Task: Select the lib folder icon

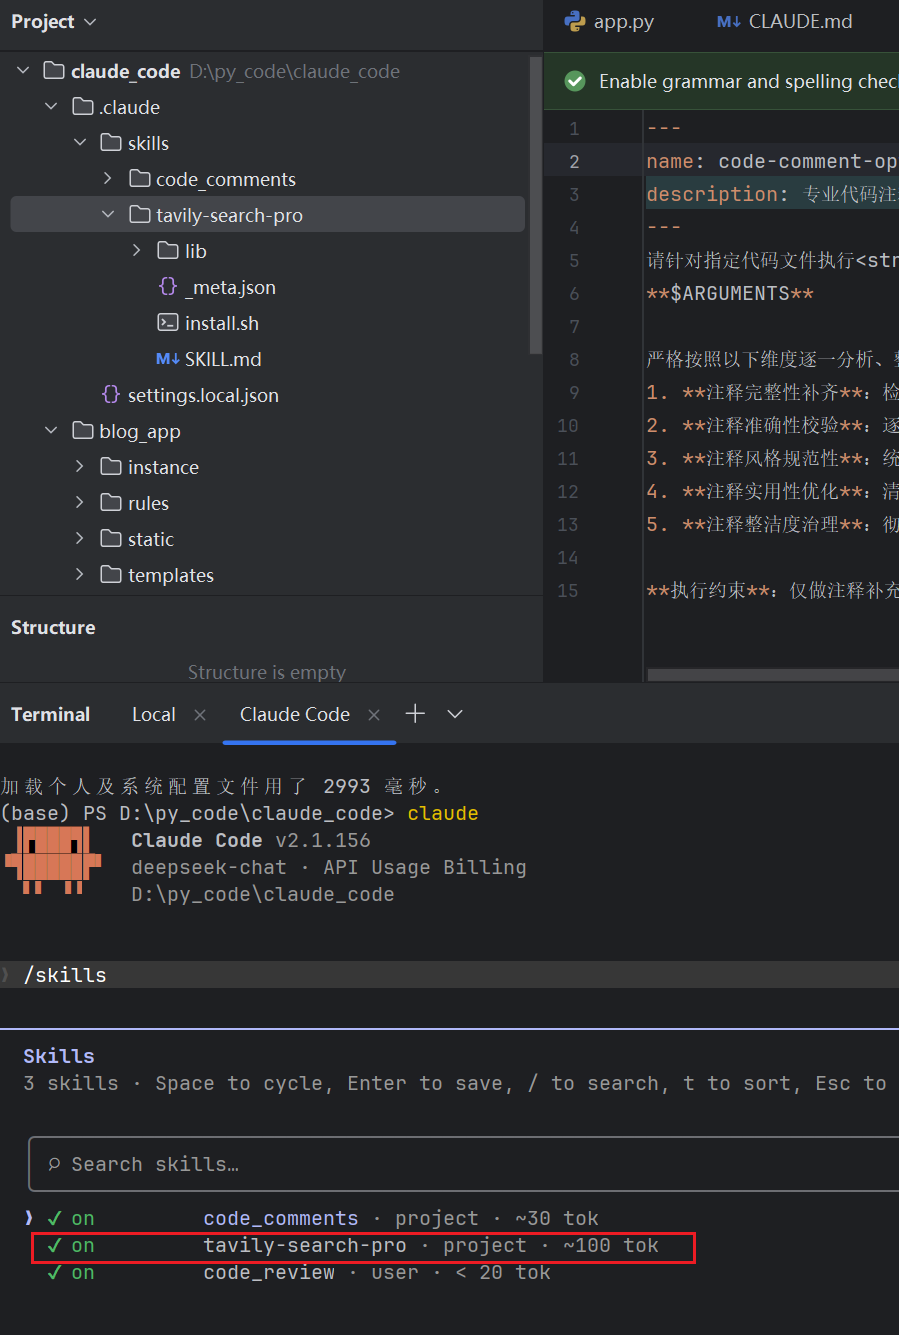Action: [x=168, y=251]
